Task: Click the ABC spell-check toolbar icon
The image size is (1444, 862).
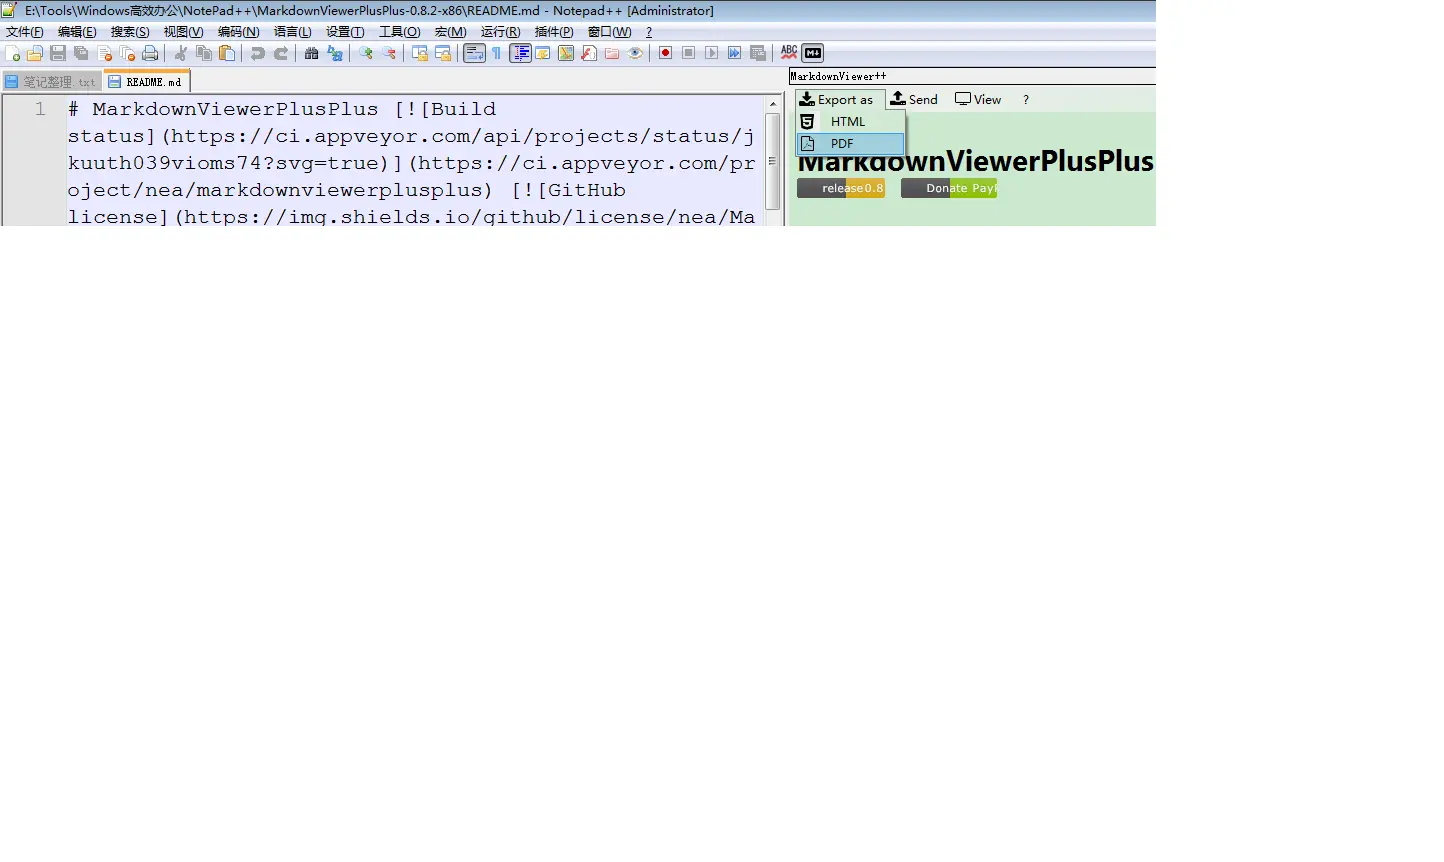Action: pyautogui.click(x=789, y=53)
